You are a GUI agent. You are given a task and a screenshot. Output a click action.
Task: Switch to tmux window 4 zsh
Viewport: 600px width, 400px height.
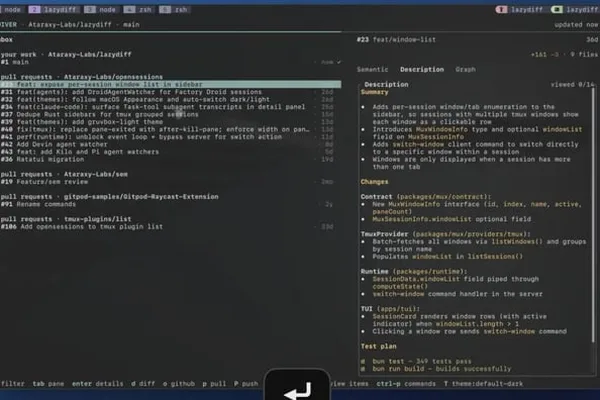point(138,10)
